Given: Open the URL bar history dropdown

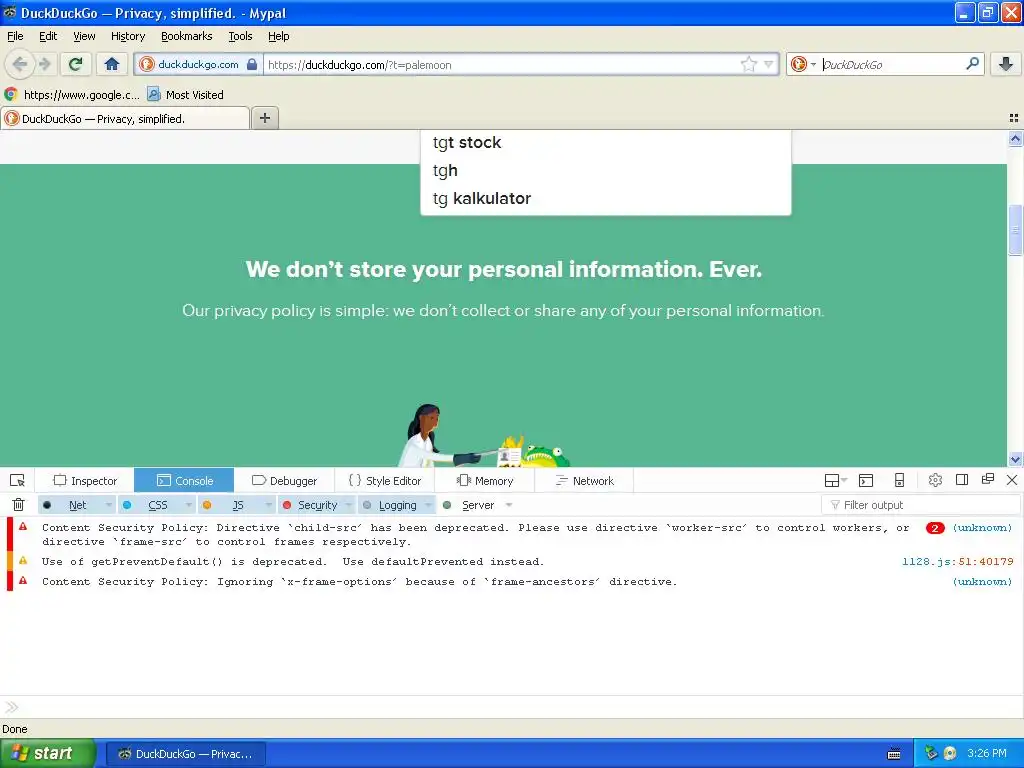Looking at the screenshot, I should (x=769, y=64).
